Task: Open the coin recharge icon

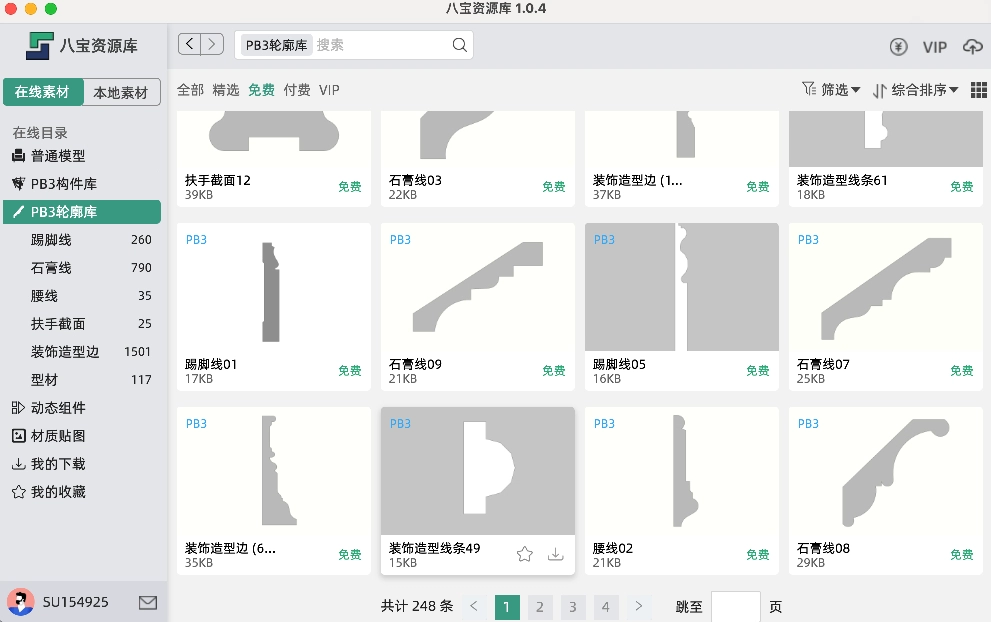Action: tap(898, 47)
